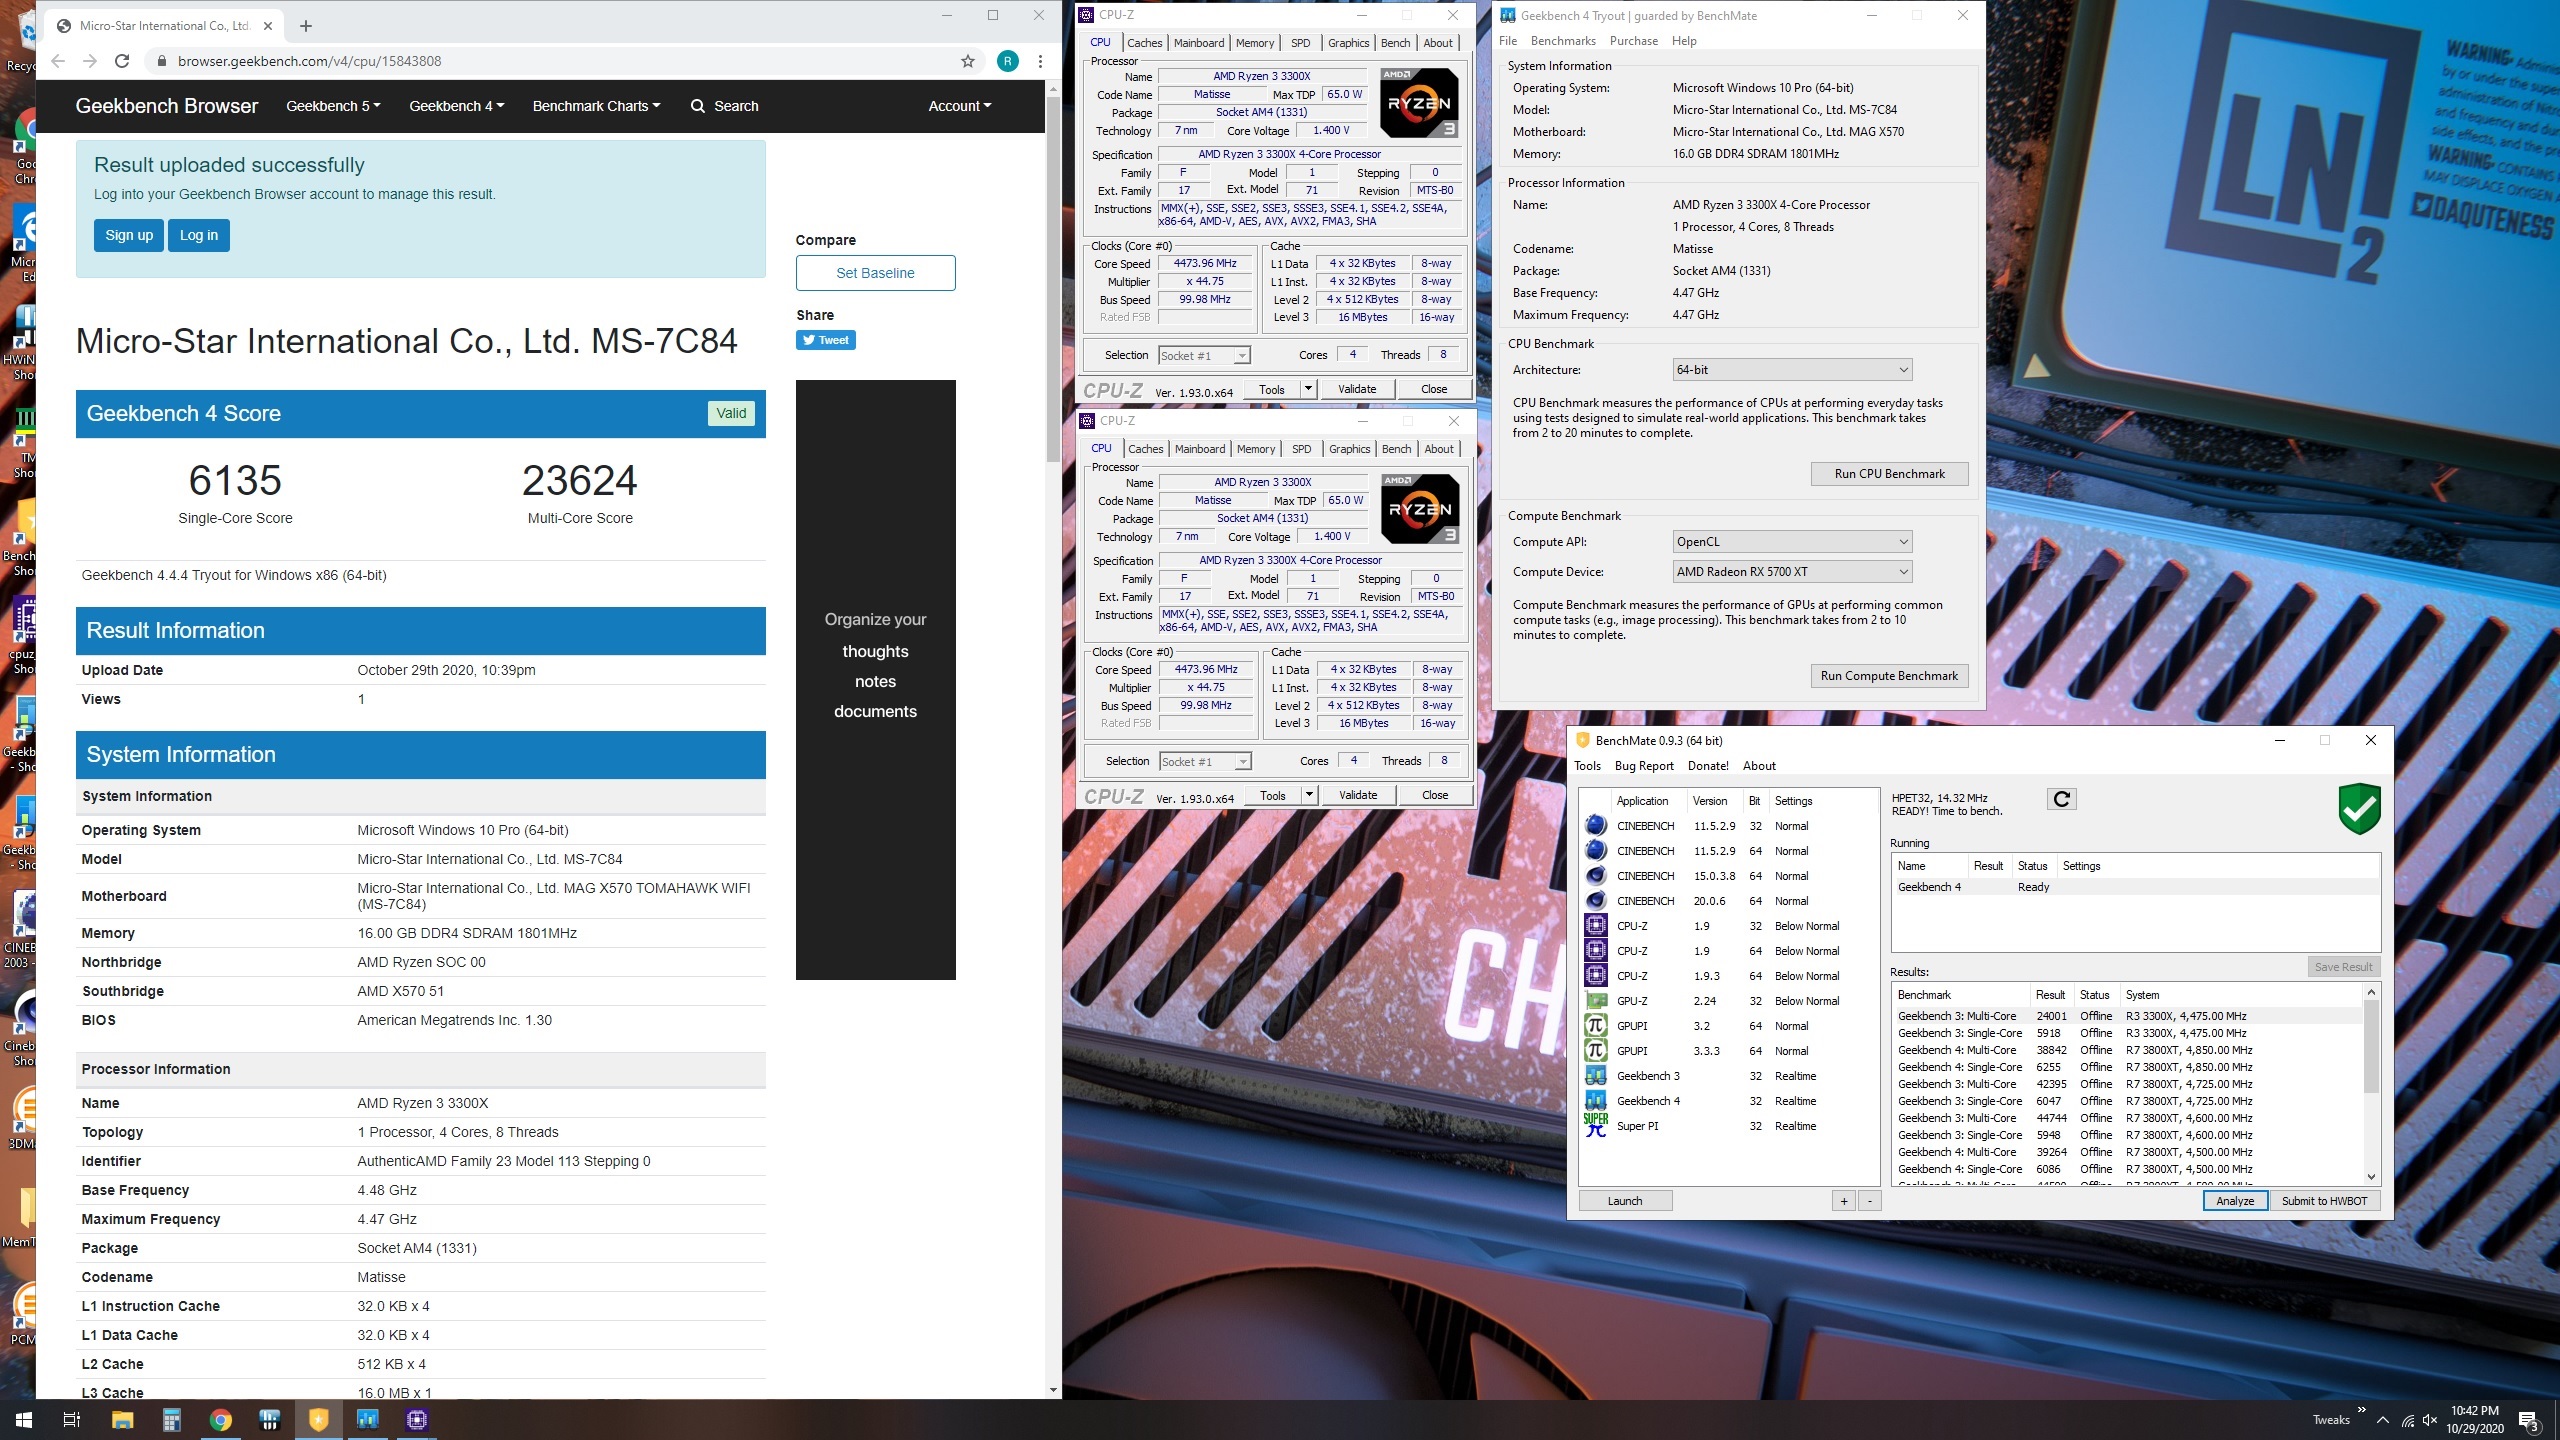Viewport: 2560px width, 1440px height.
Task: Open Windows notification center icon
Action: tap(2528, 1420)
